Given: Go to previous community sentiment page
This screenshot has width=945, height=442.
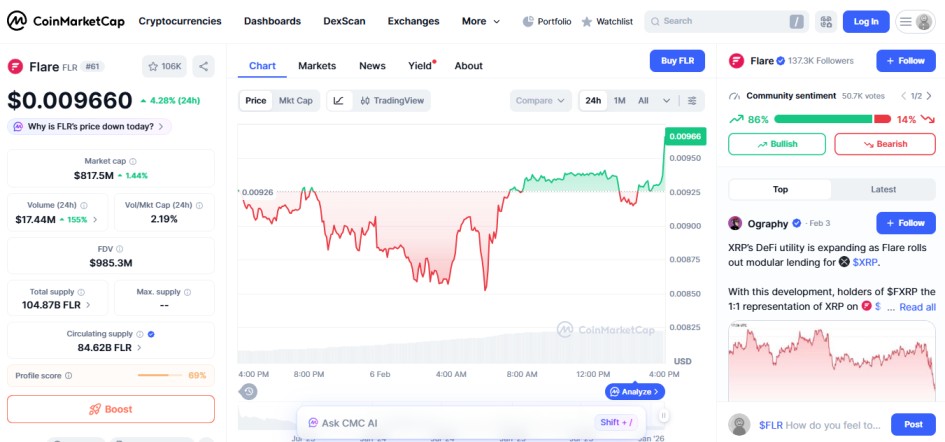Looking at the screenshot, I should [903, 96].
